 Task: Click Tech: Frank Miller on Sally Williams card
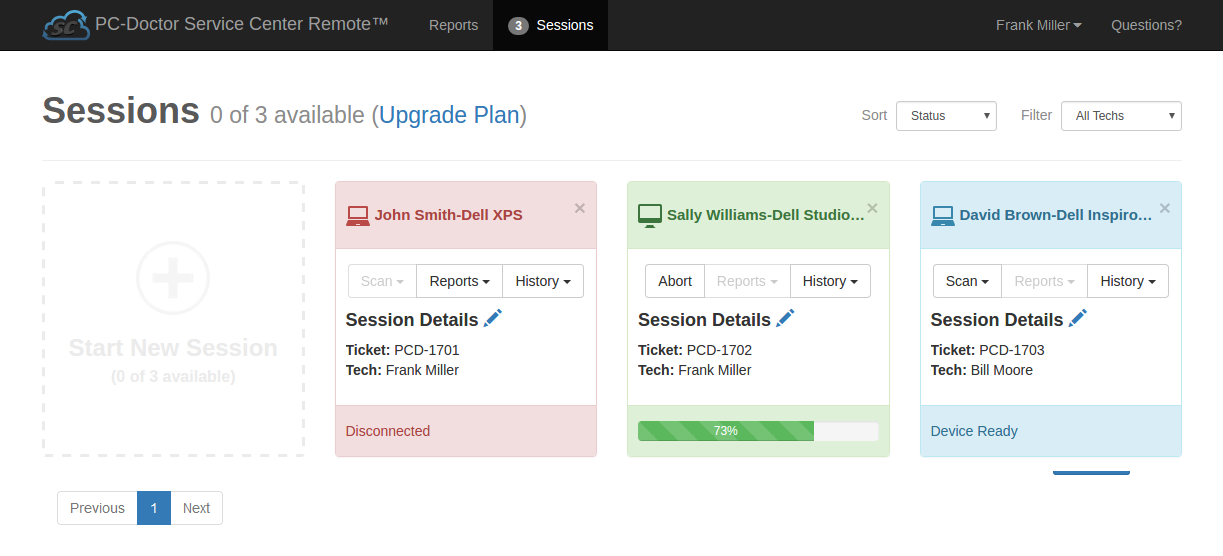(695, 370)
